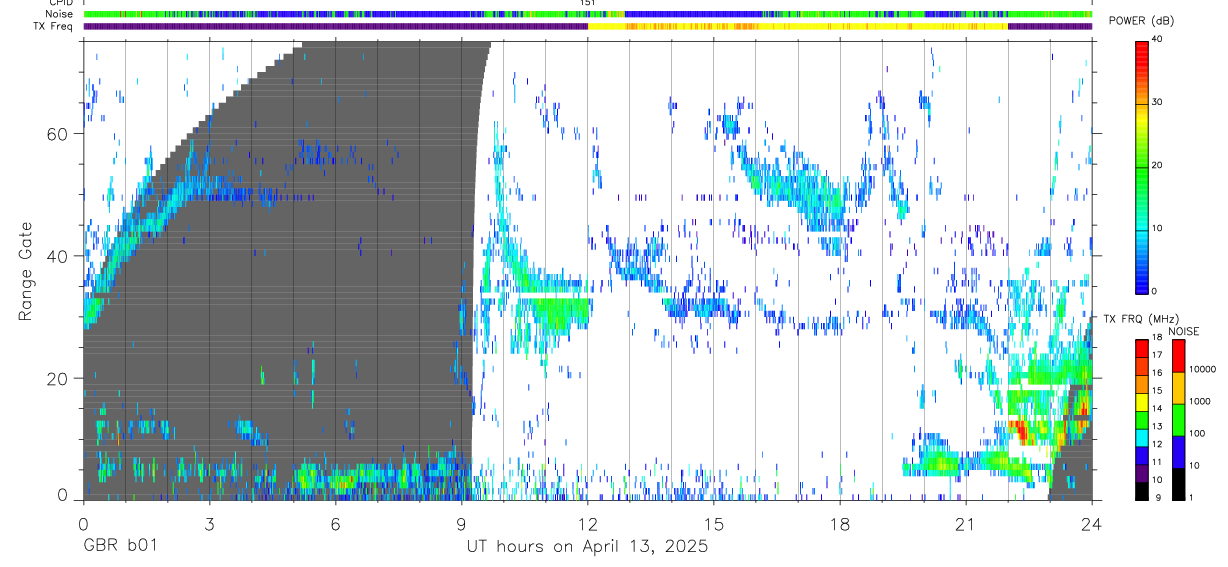This screenshot has width=1228, height=567.
Task: Click the purple 10-11 MHz TX frequency swatch
Action: coord(1141,472)
